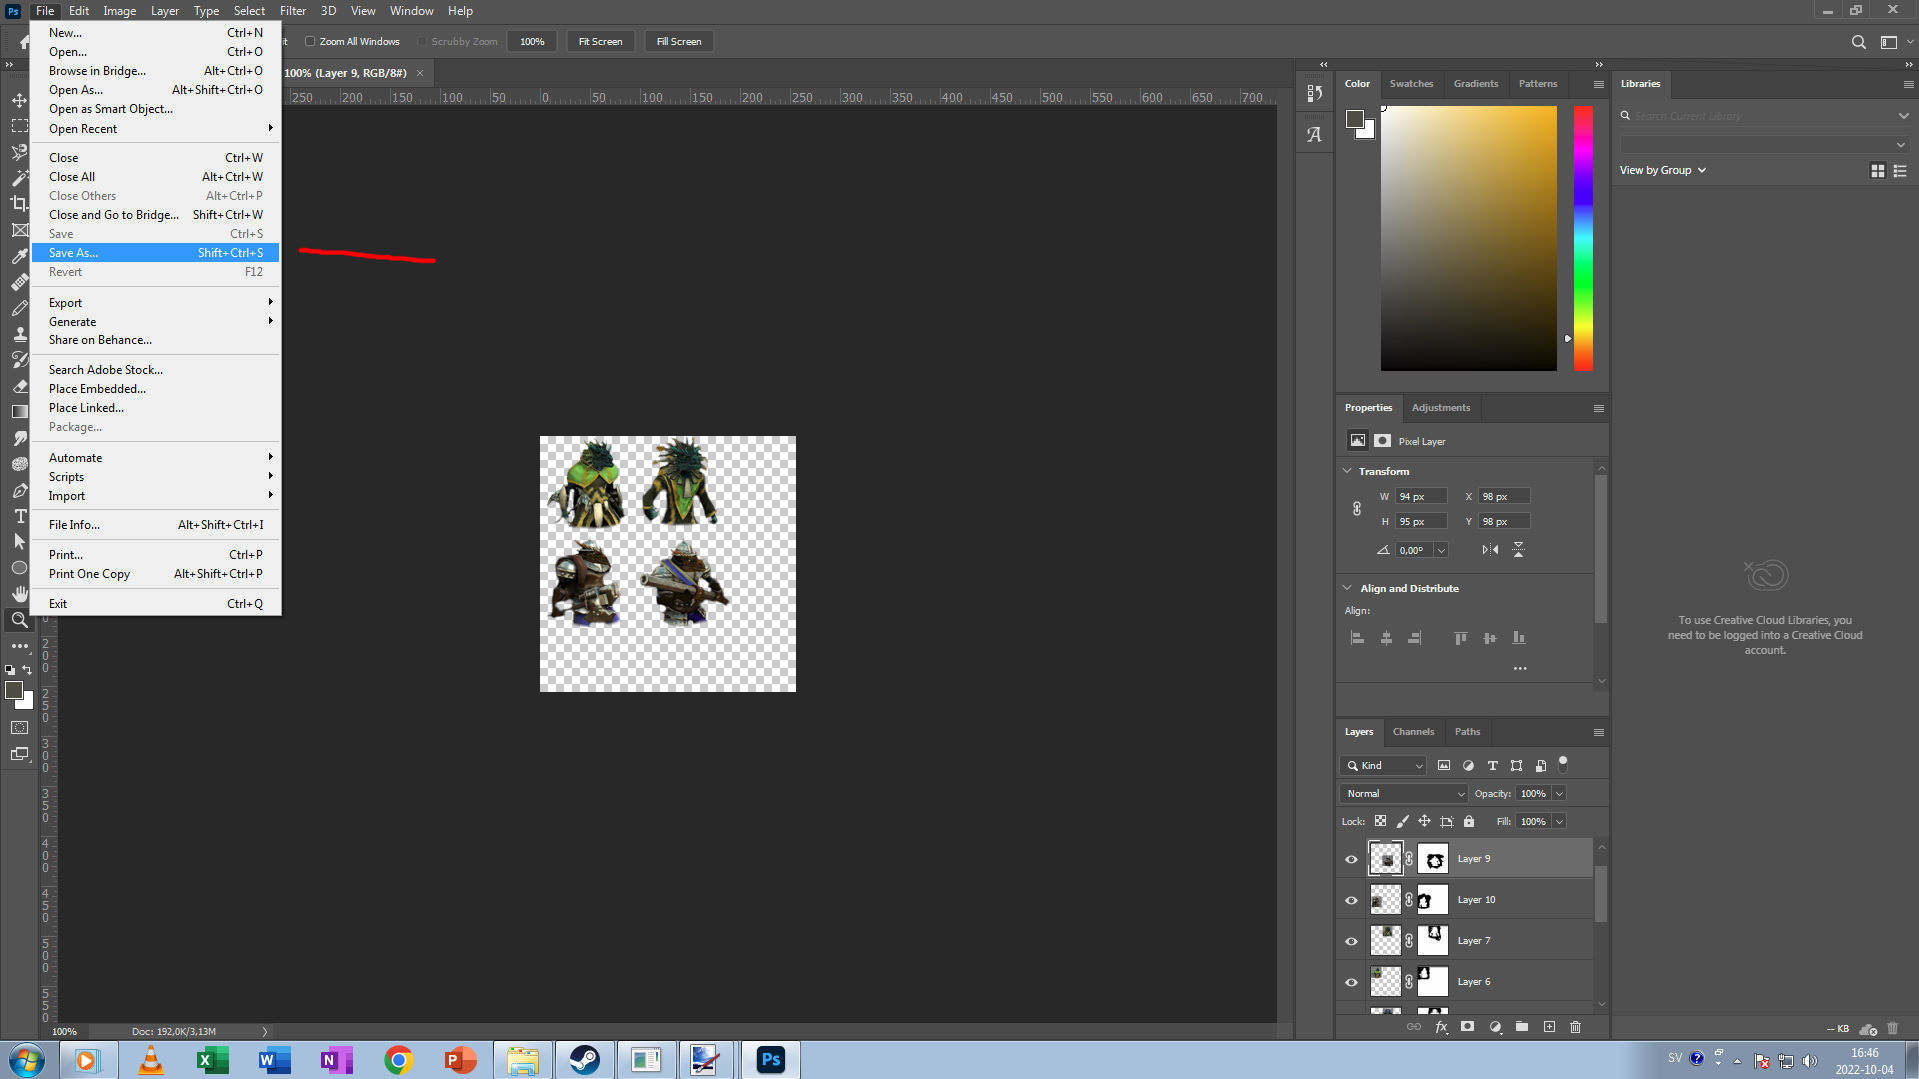Viewport: 1919px width, 1079px height.
Task: Toggle lock all padlock icon
Action: (x=1469, y=821)
